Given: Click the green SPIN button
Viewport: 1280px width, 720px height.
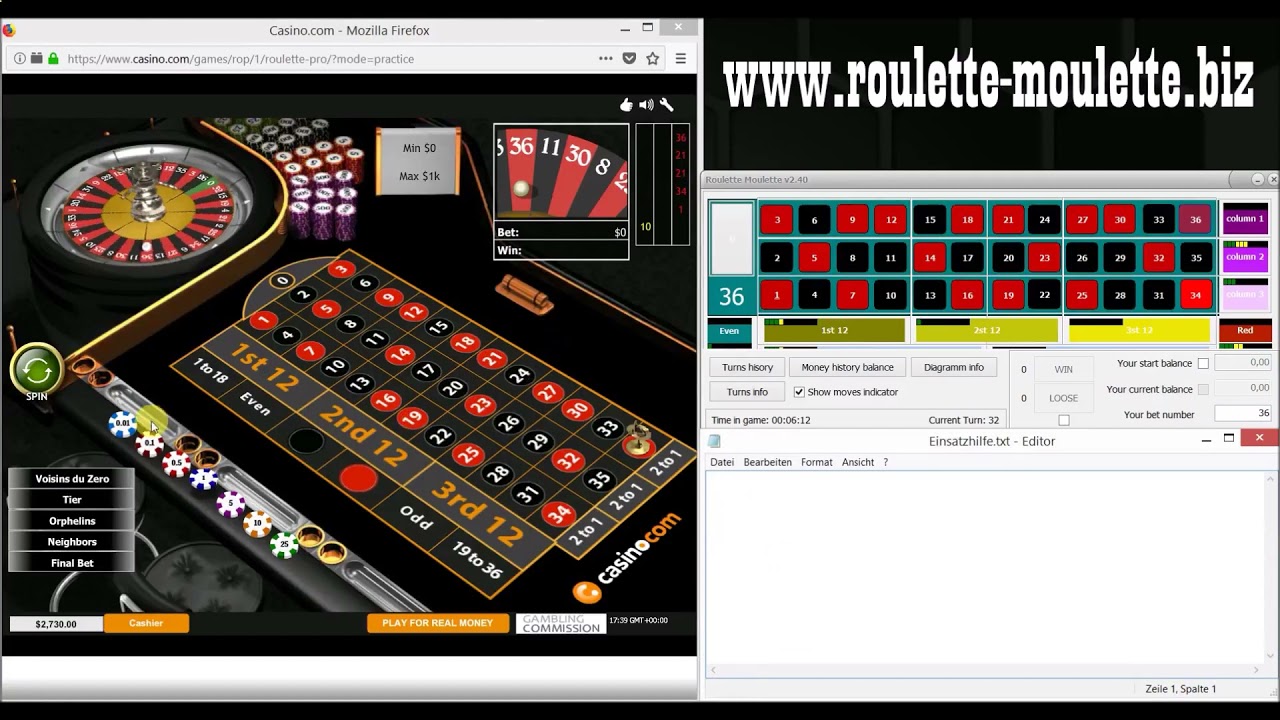Looking at the screenshot, I should tap(37, 370).
